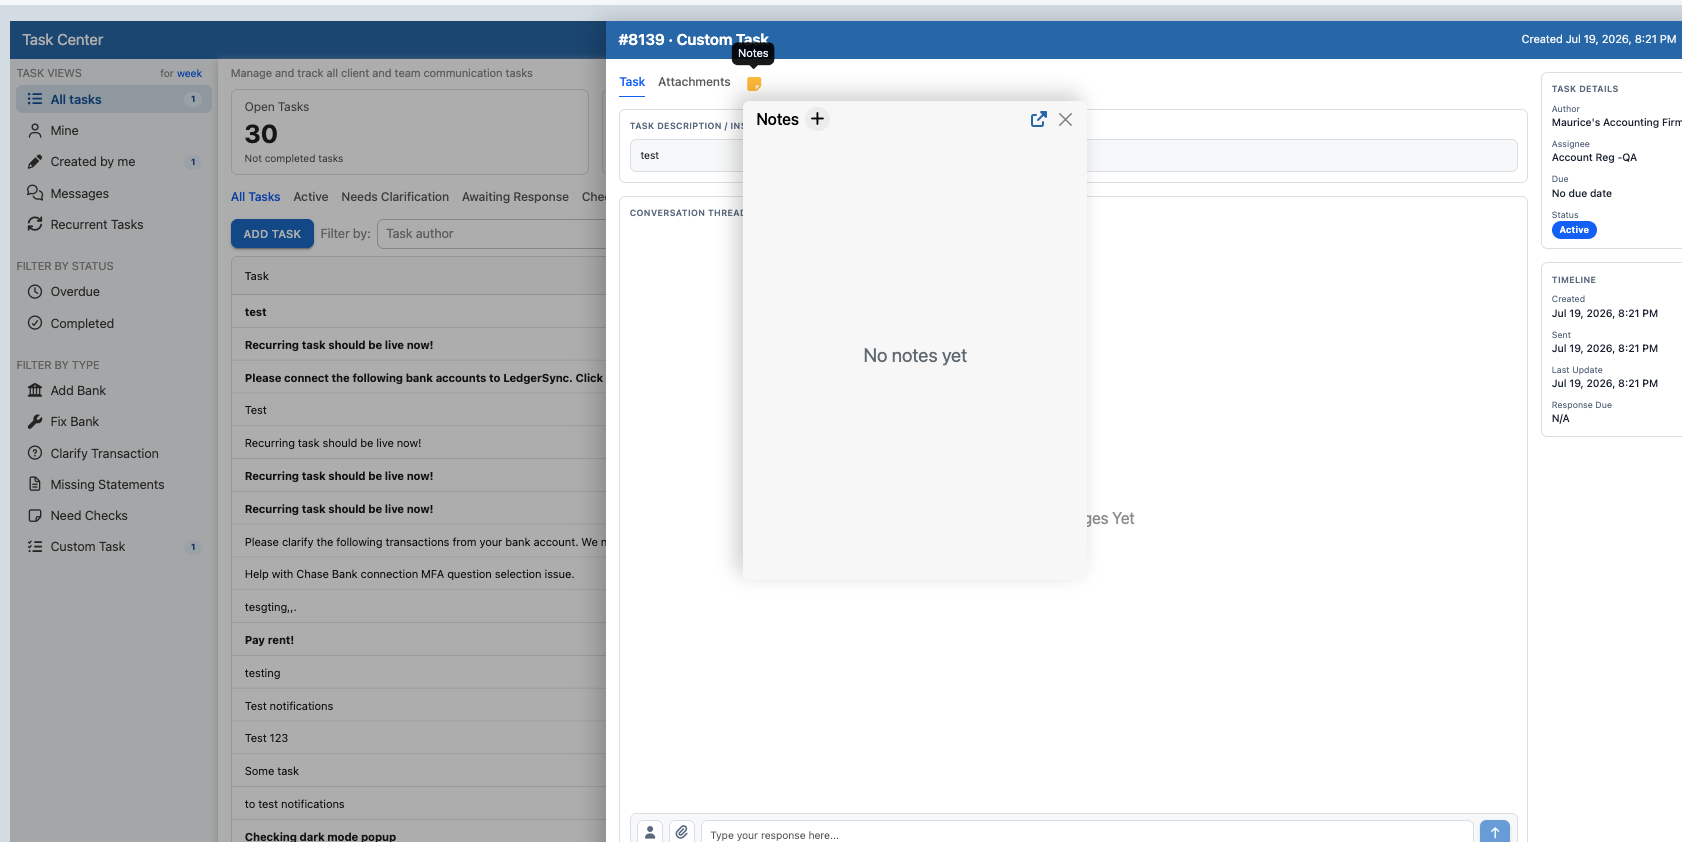The height and width of the screenshot is (842, 1682).
Task: Click the Completed checkmark icon
Action: point(35,323)
